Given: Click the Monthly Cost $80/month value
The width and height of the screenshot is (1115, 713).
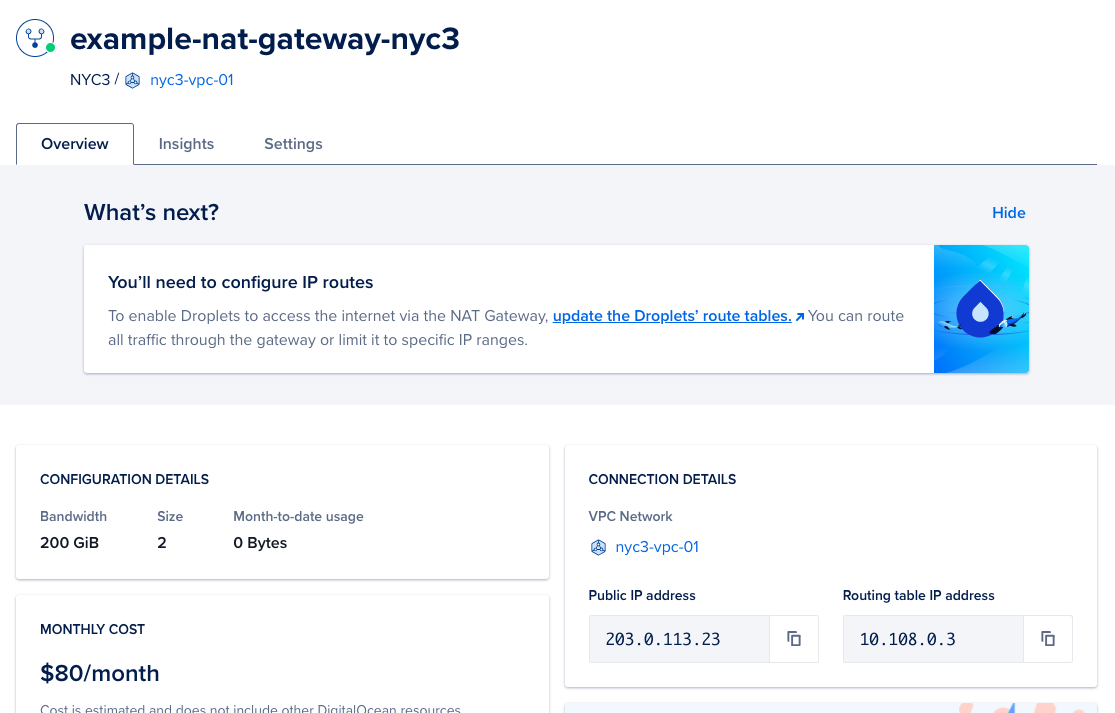Looking at the screenshot, I should tap(99, 673).
